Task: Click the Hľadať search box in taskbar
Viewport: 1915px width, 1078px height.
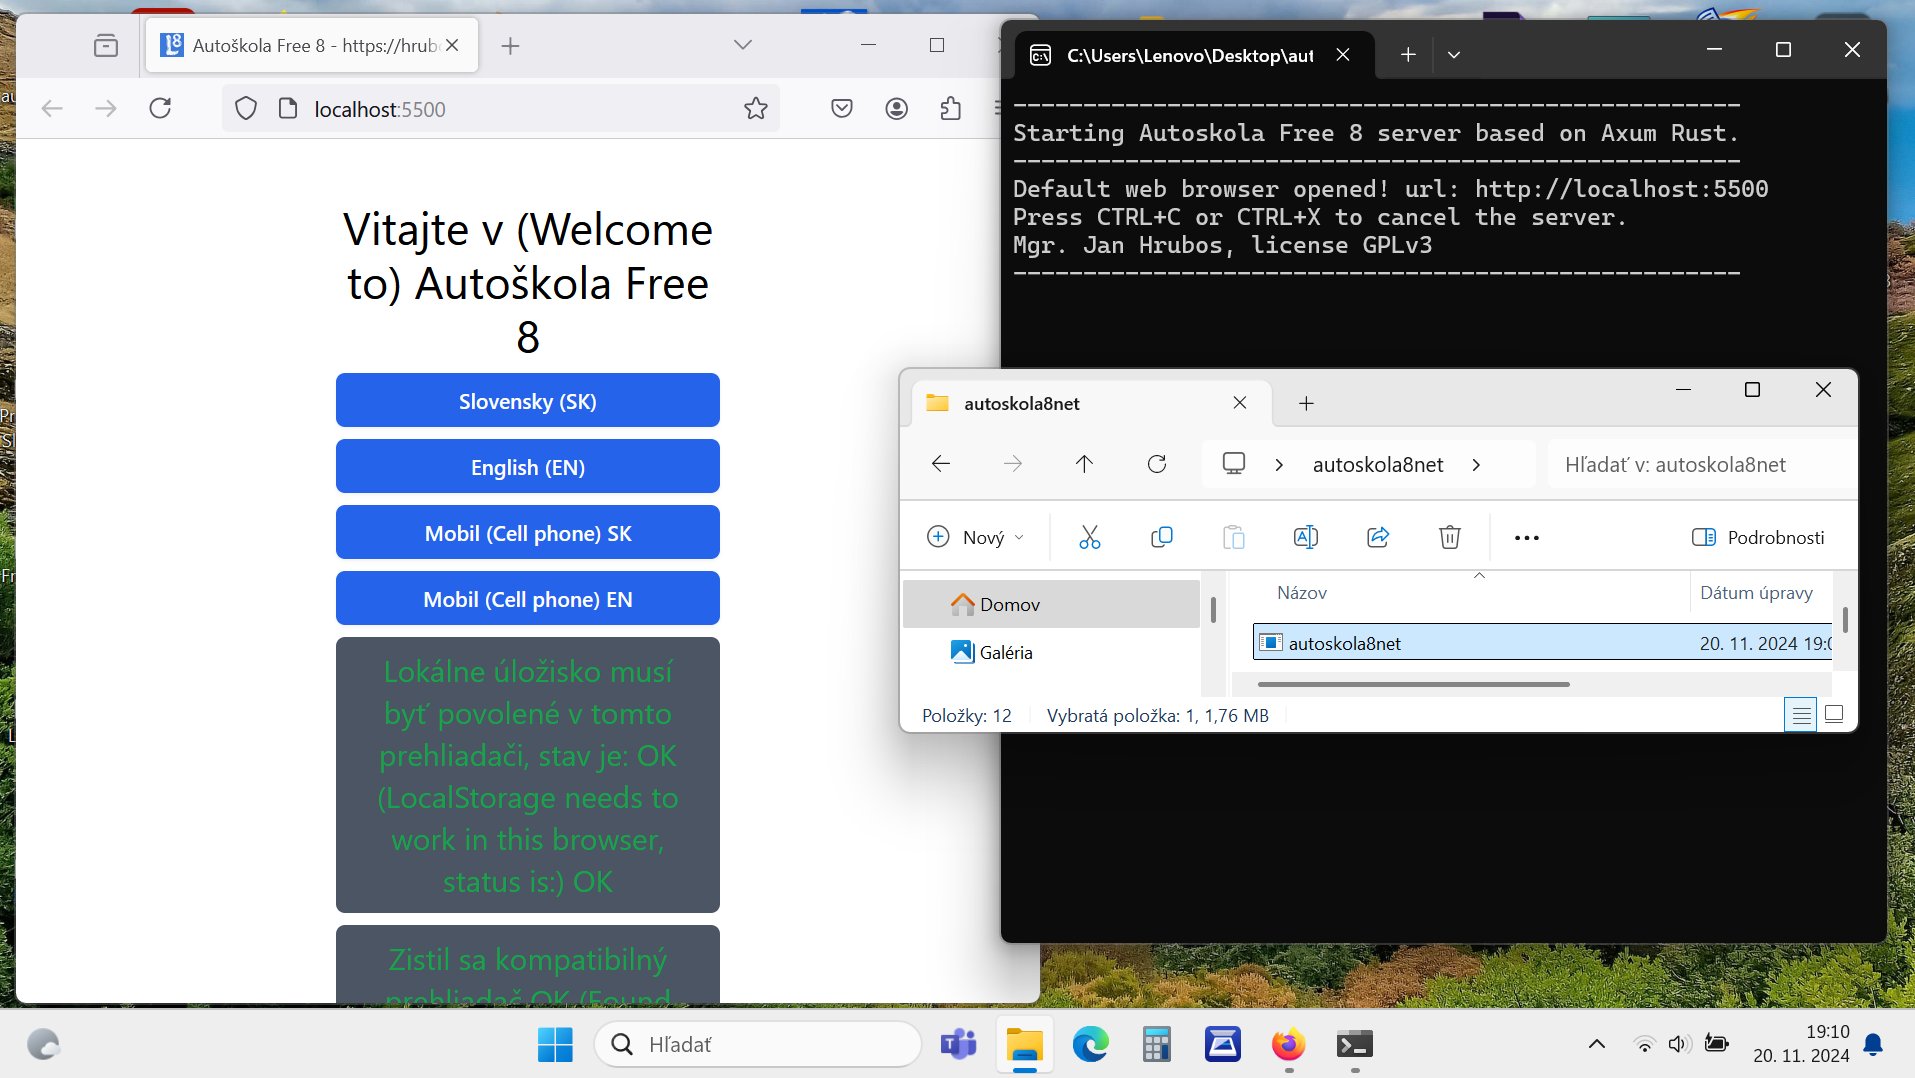Action: pyautogui.click(x=757, y=1044)
